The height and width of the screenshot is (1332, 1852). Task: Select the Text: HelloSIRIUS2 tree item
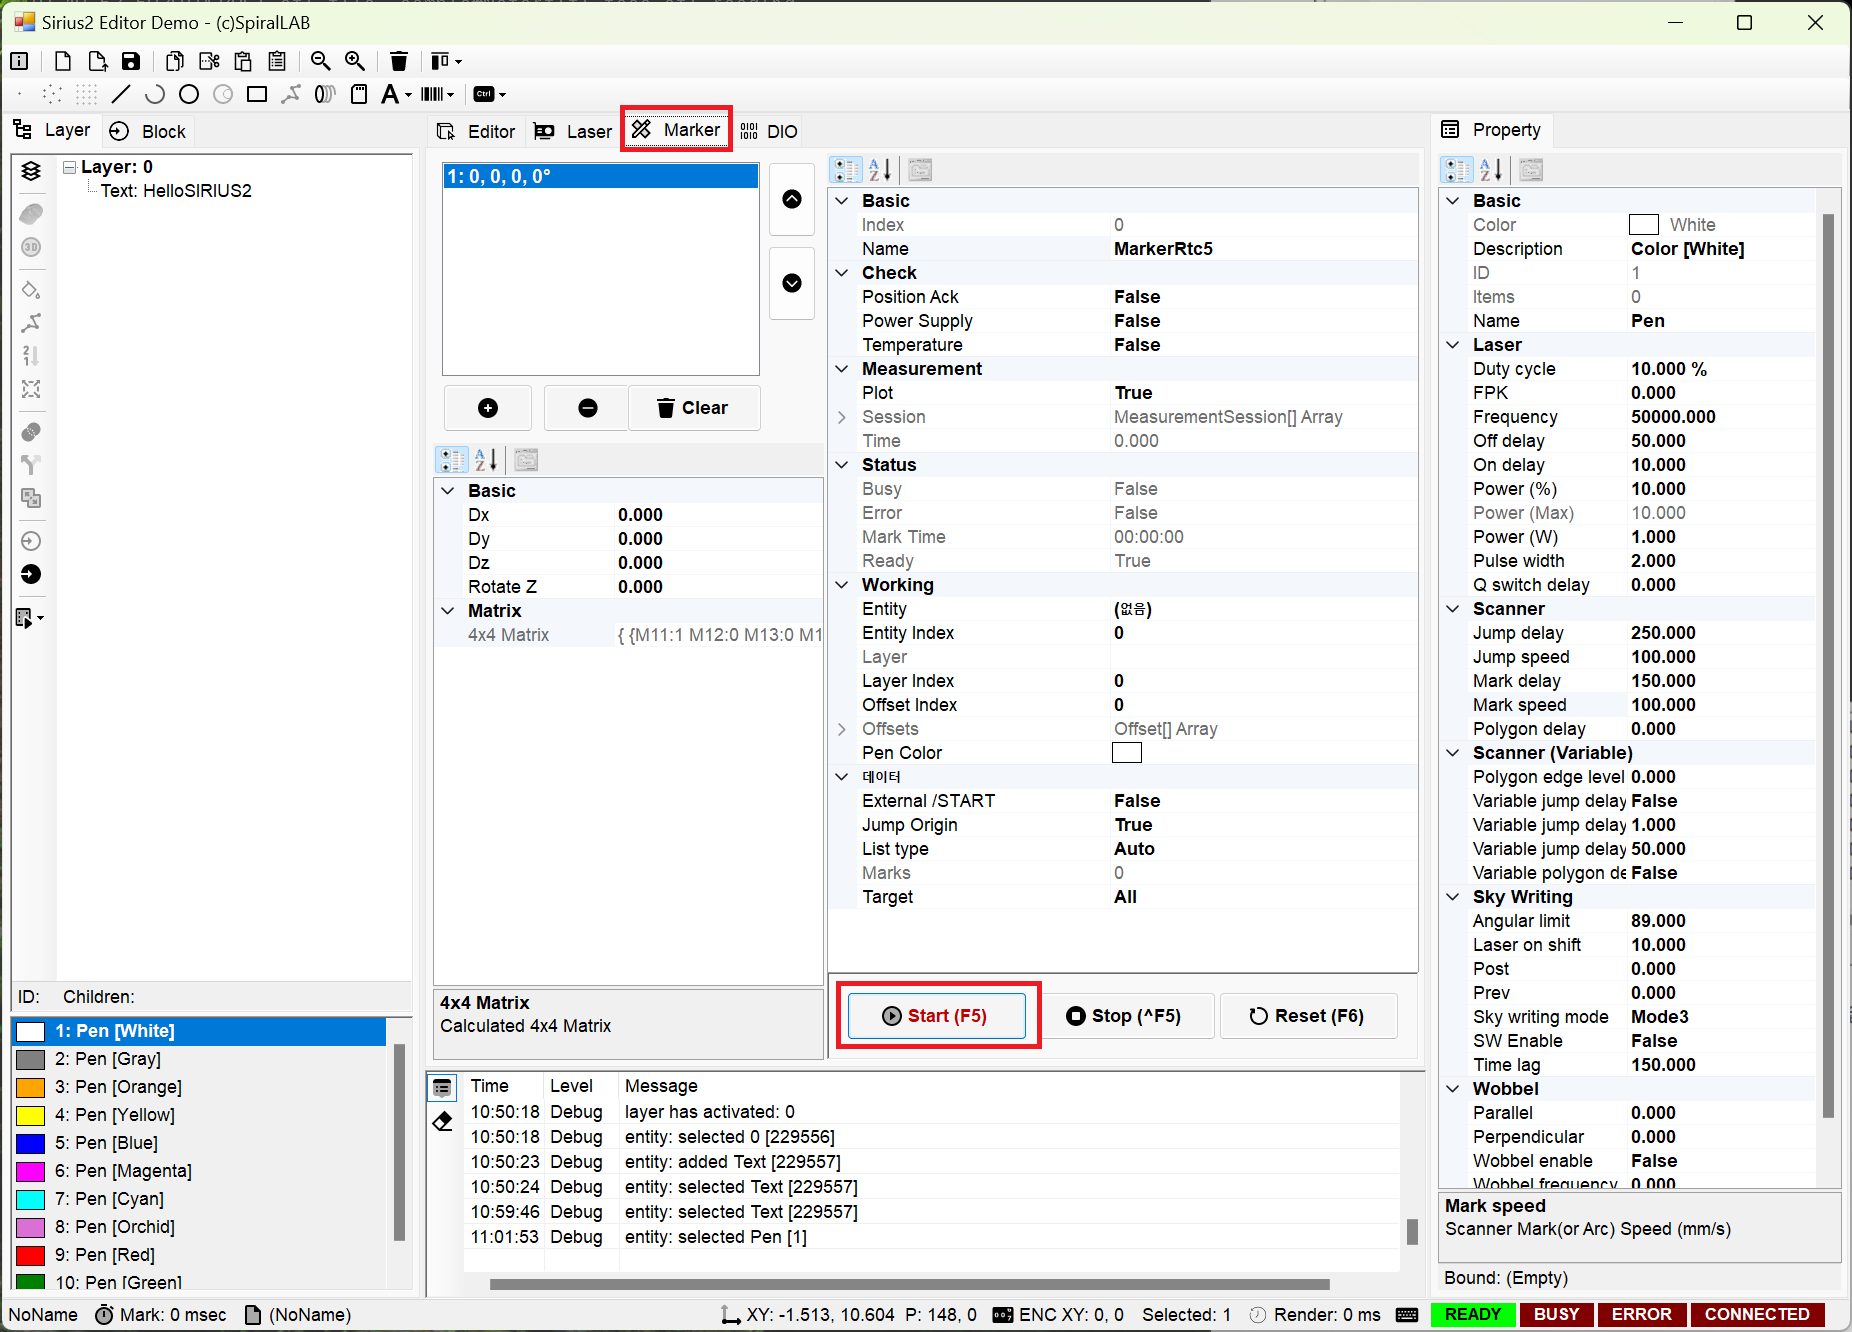[176, 191]
